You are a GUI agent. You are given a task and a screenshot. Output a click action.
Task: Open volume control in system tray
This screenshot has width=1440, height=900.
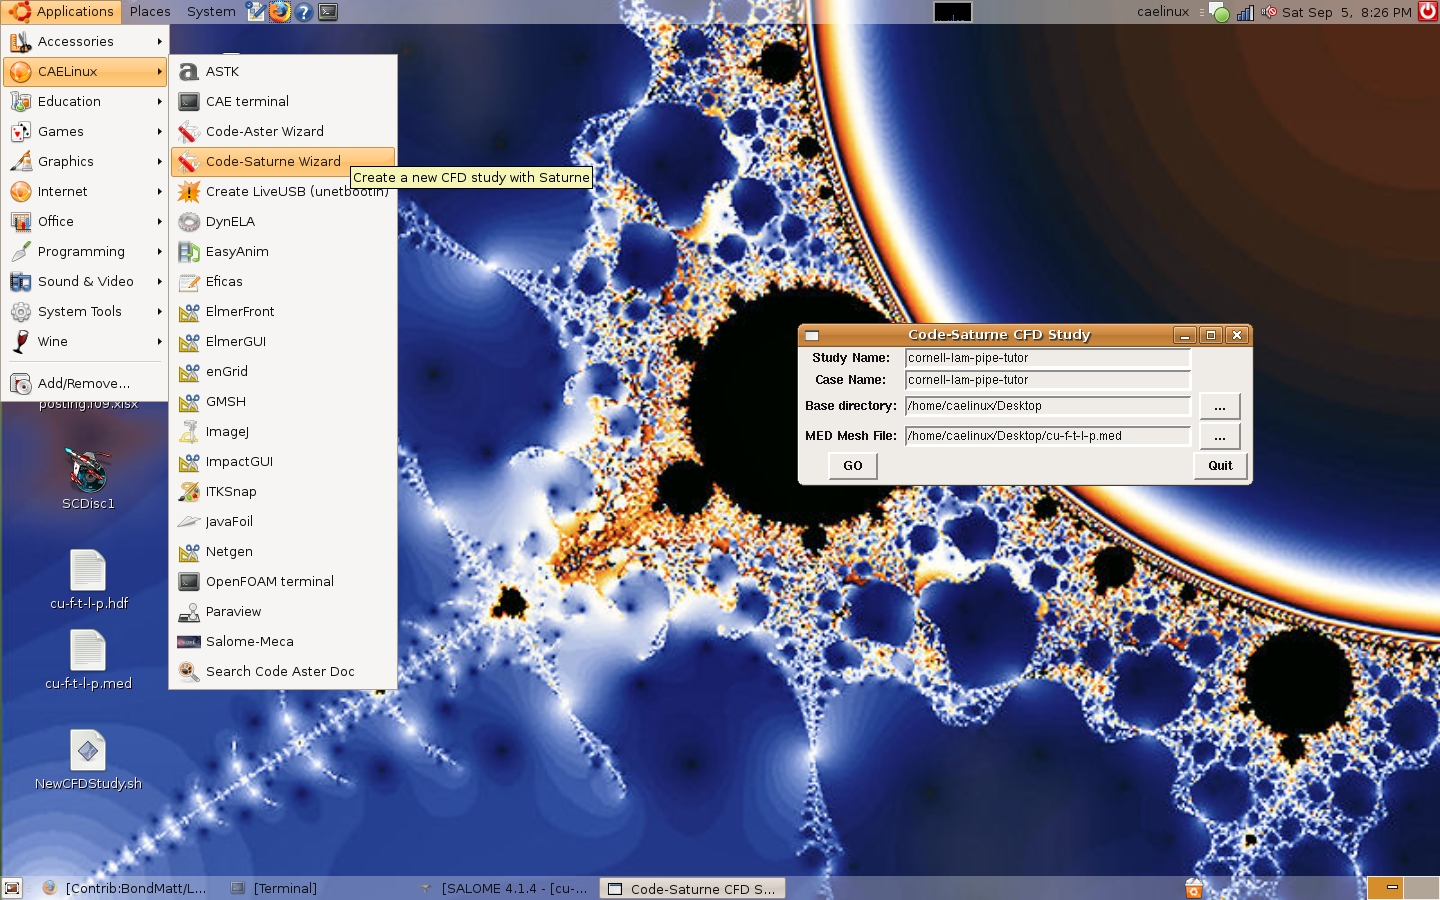pos(1269,12)
